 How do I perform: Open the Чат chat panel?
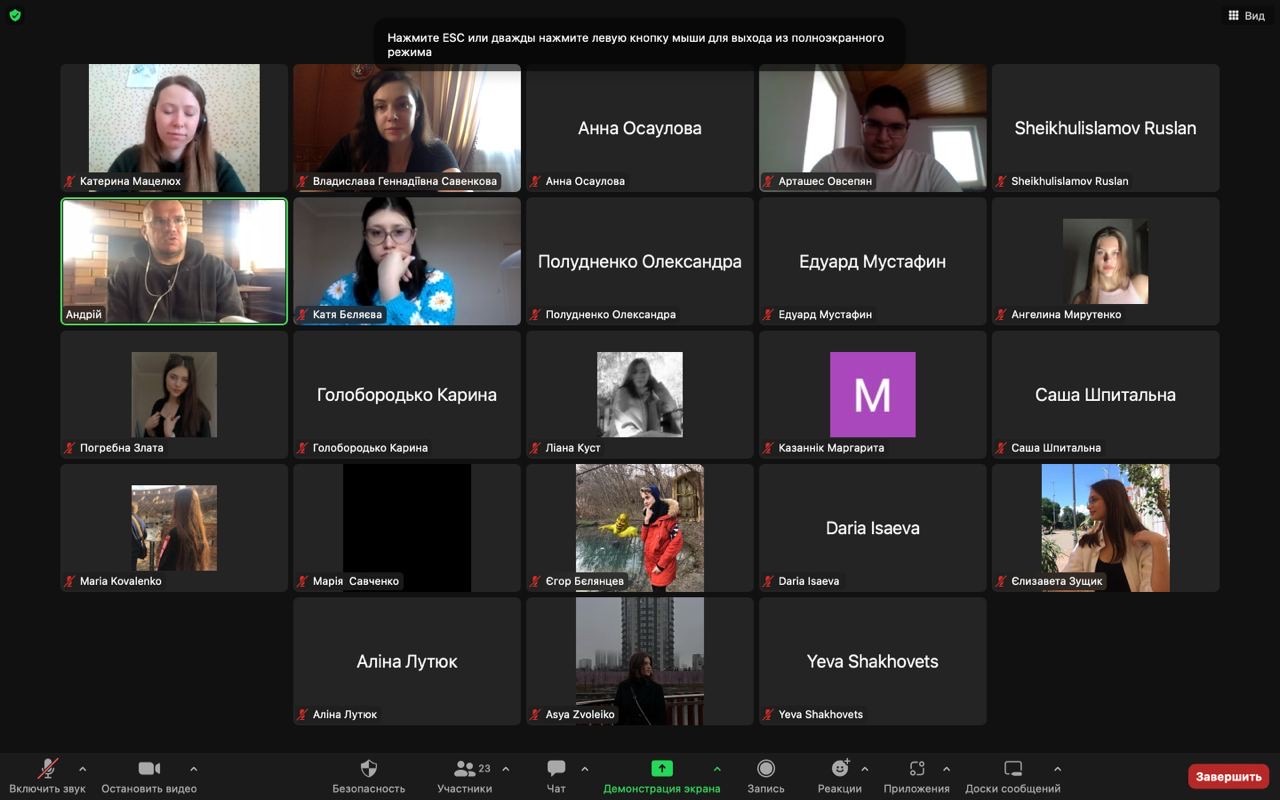coord(556,775)
